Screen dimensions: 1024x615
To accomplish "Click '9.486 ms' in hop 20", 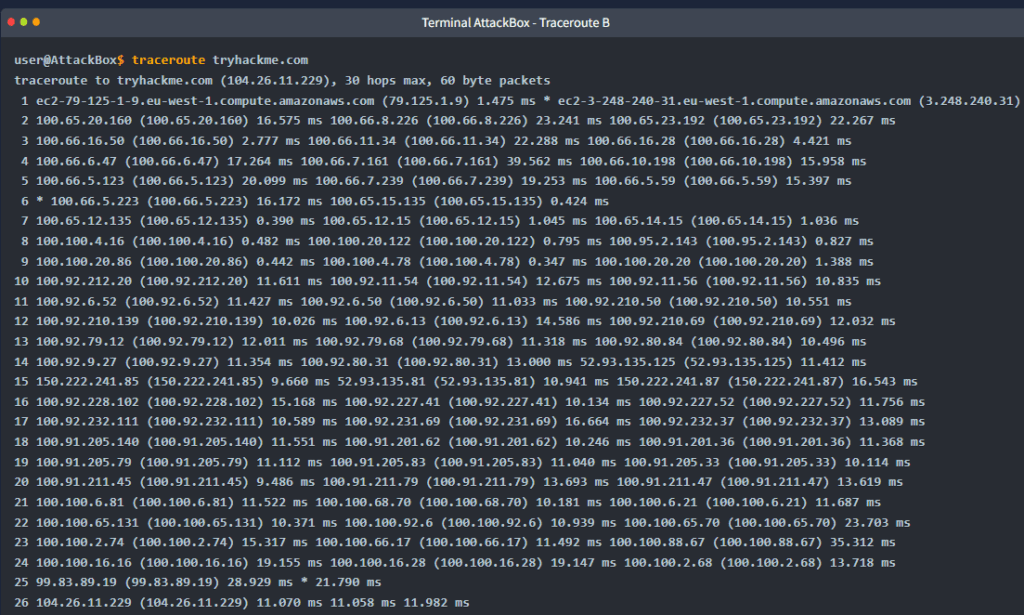I will [285, 482].
